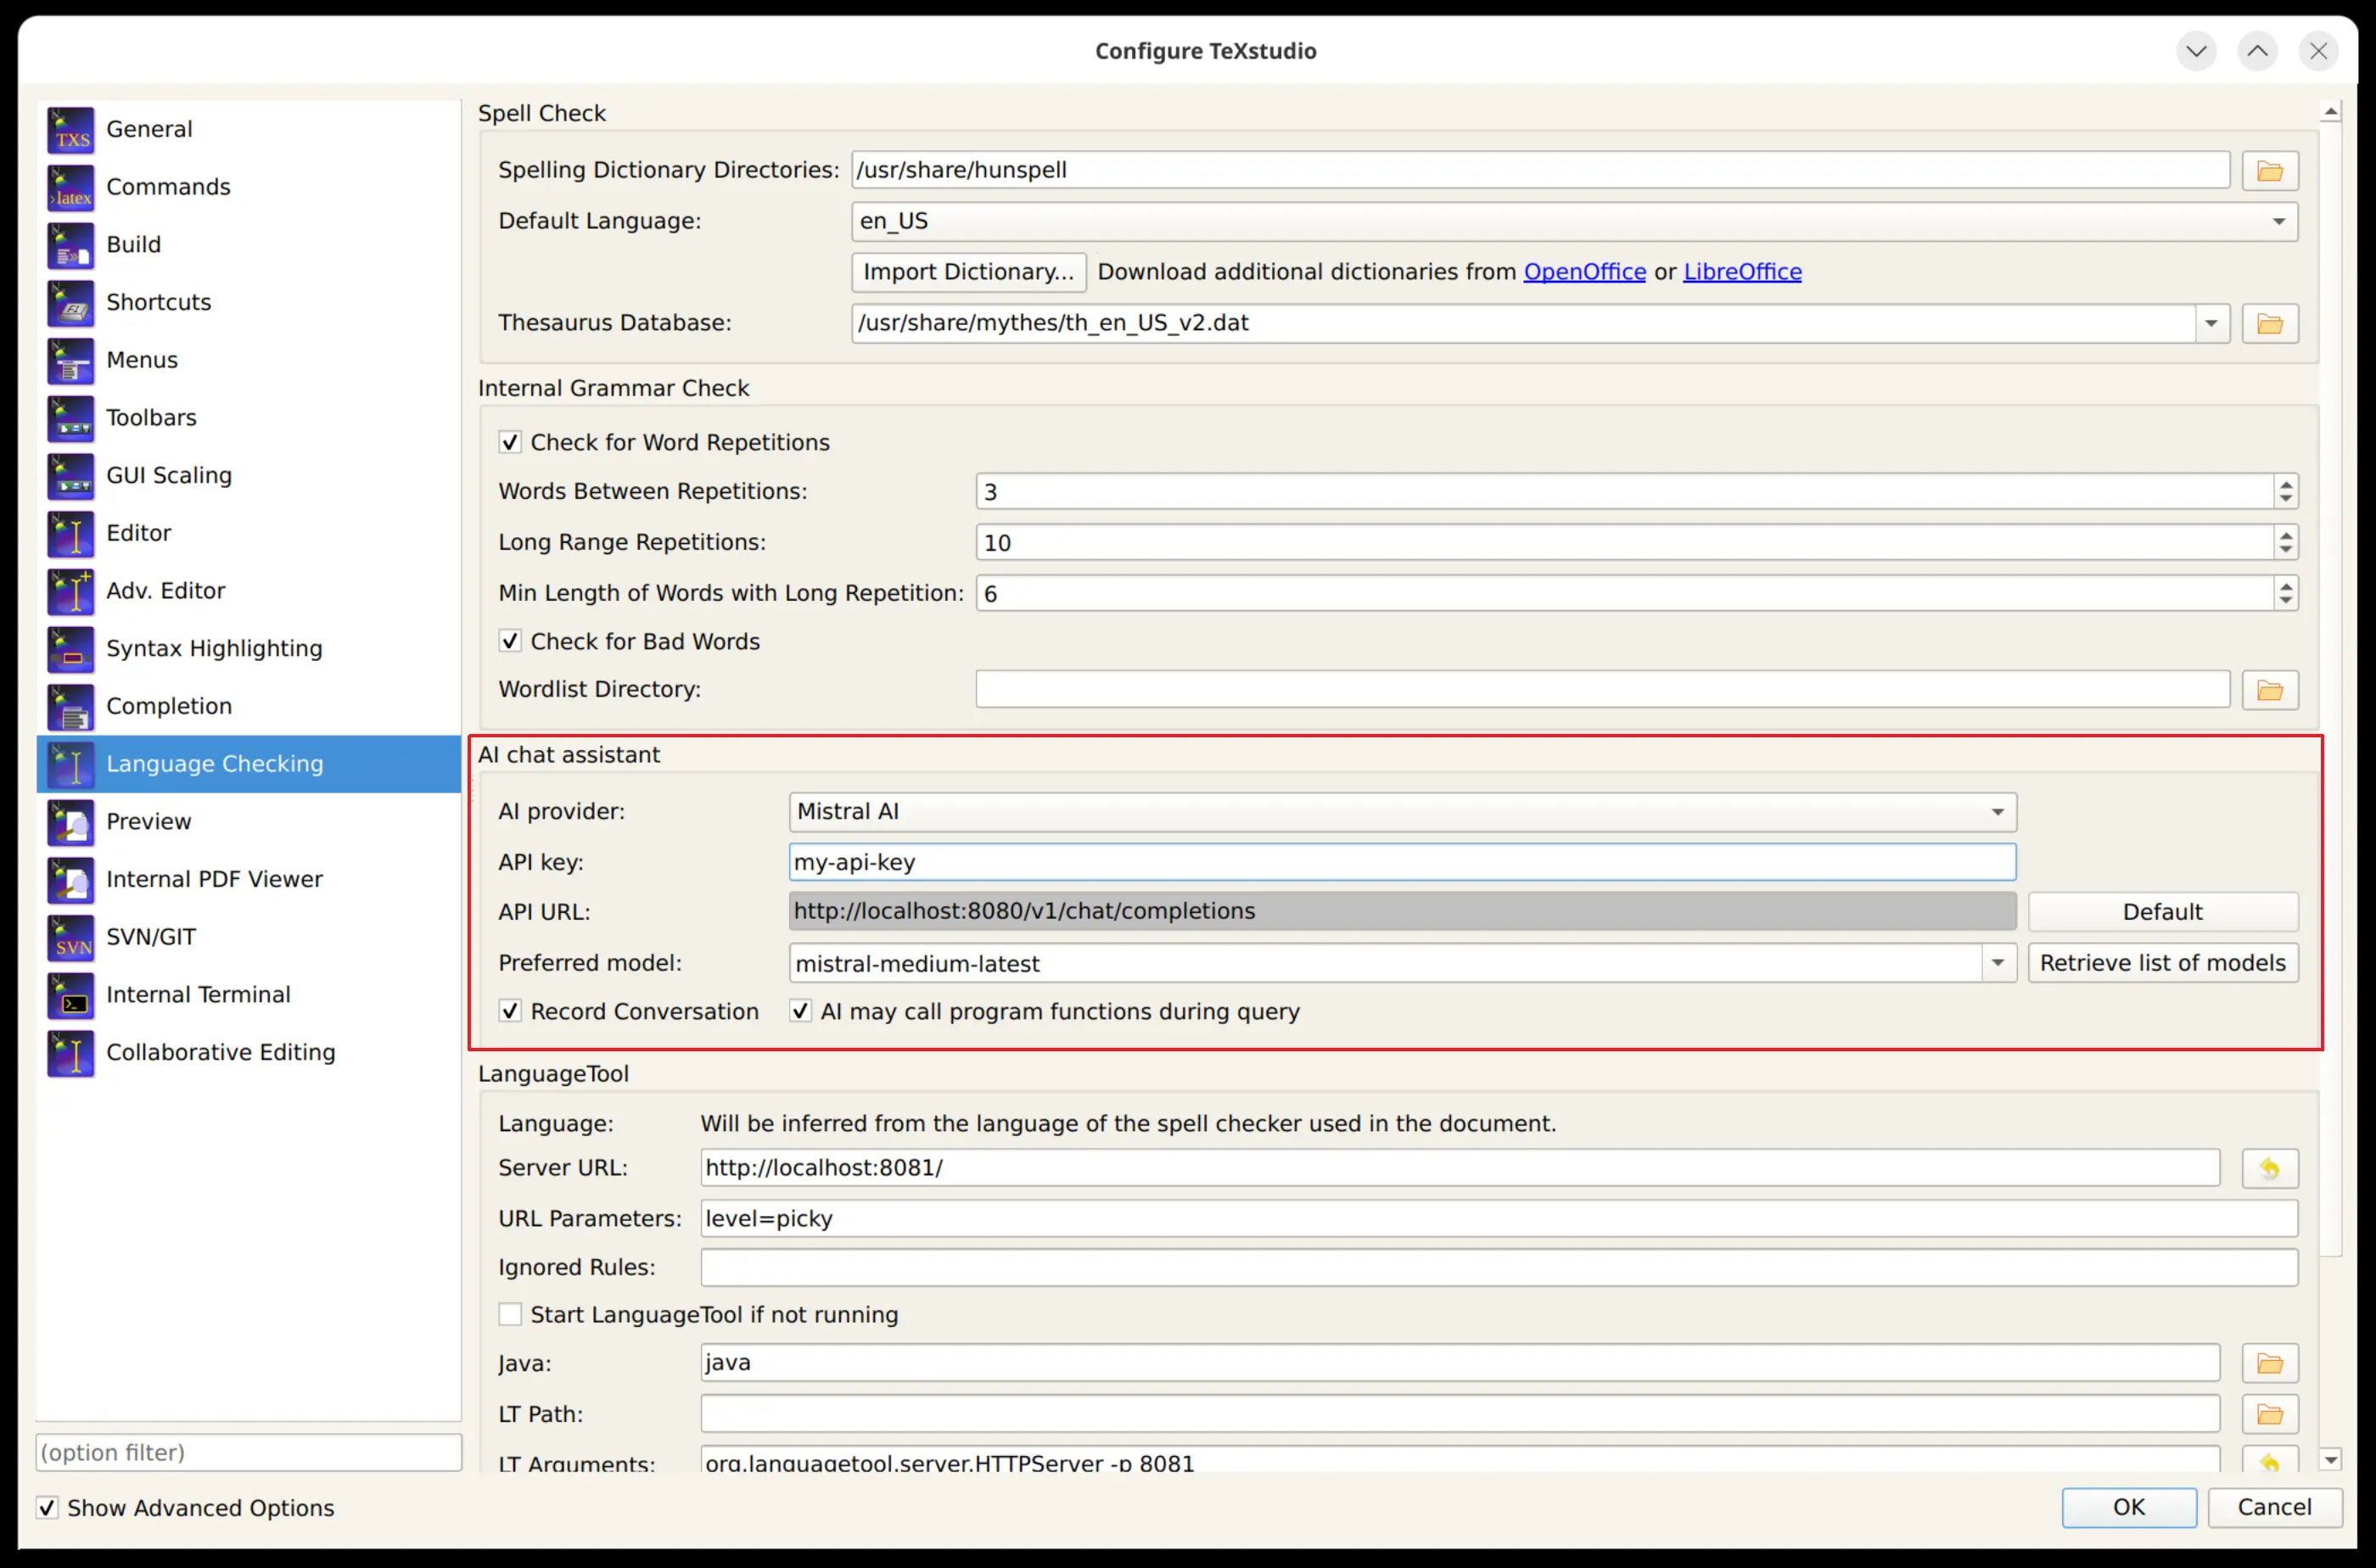Click the Build category icon
This screenshot has width=2376, height=1568.
70,245
